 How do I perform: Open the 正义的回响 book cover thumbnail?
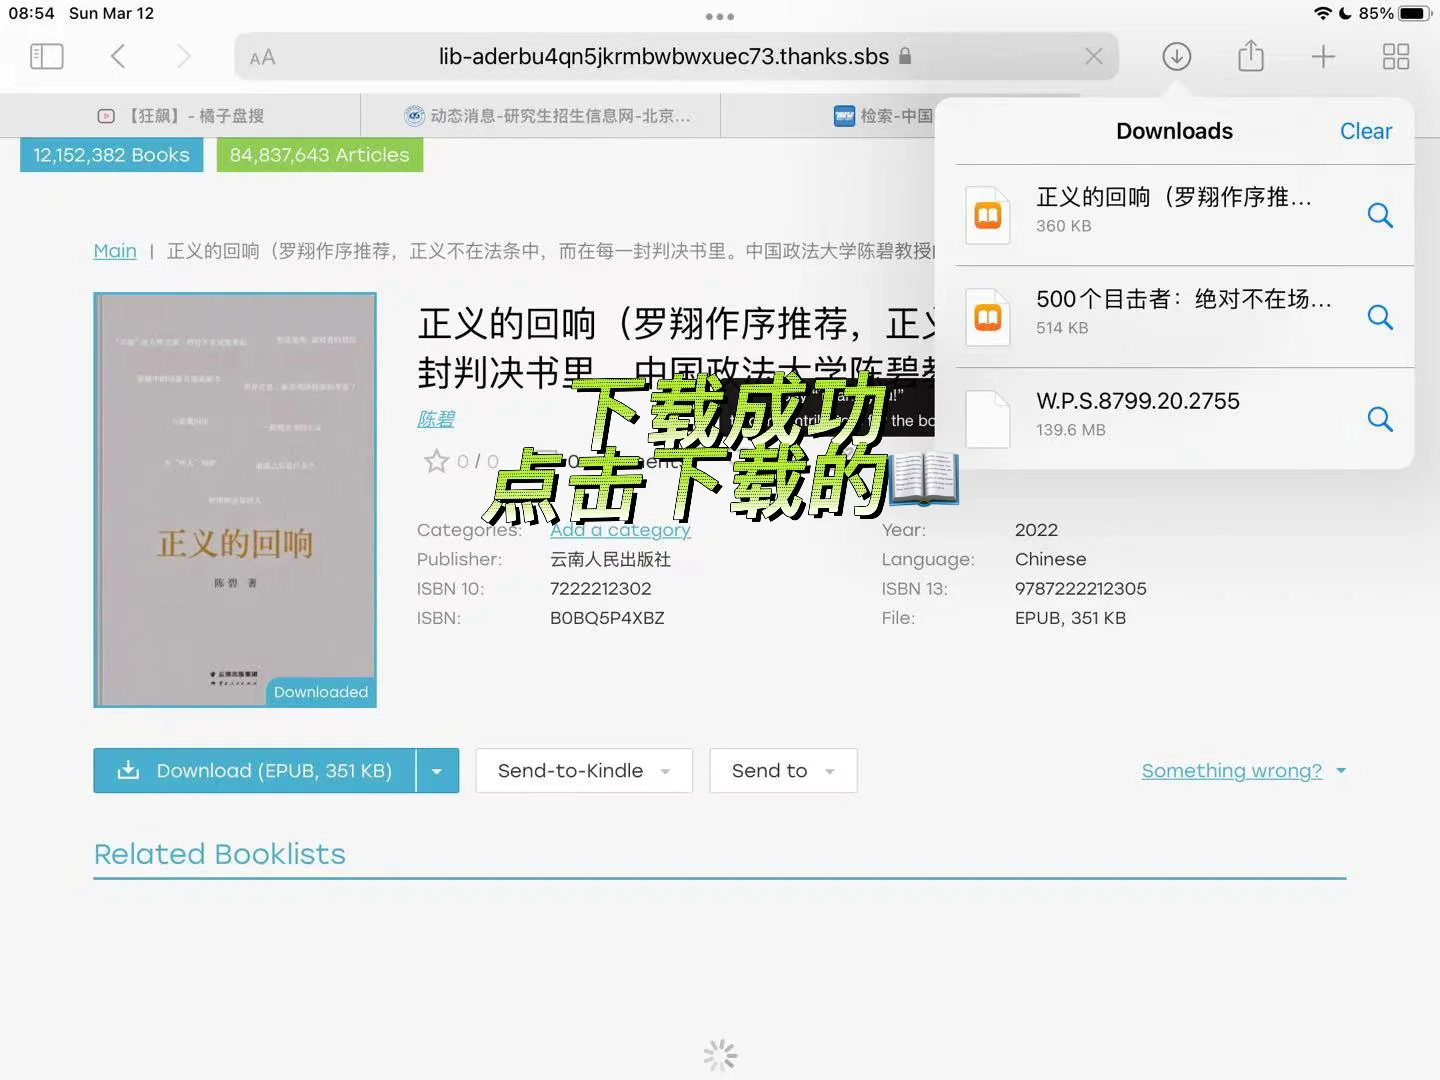[235, 500]
